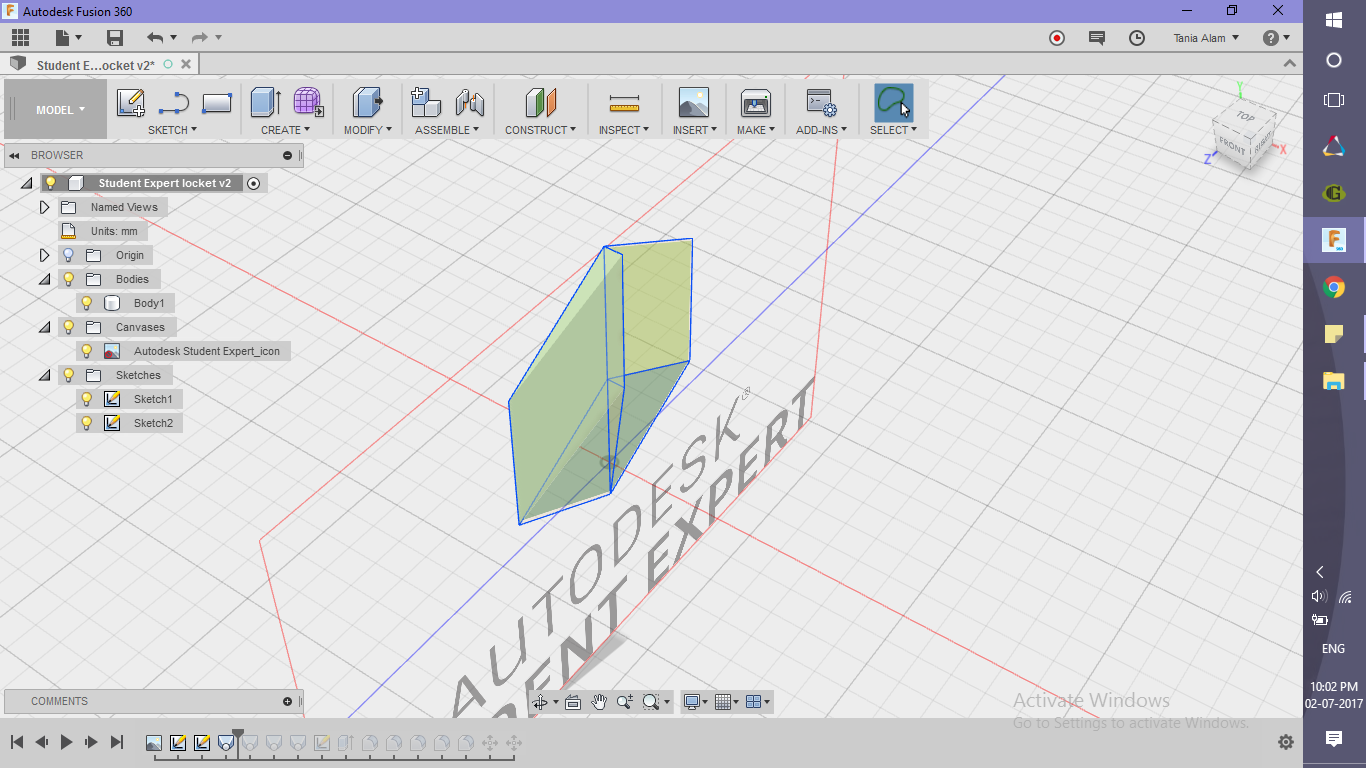Toggle visibility bulb of Sketch2

click(x=87, y=423)
